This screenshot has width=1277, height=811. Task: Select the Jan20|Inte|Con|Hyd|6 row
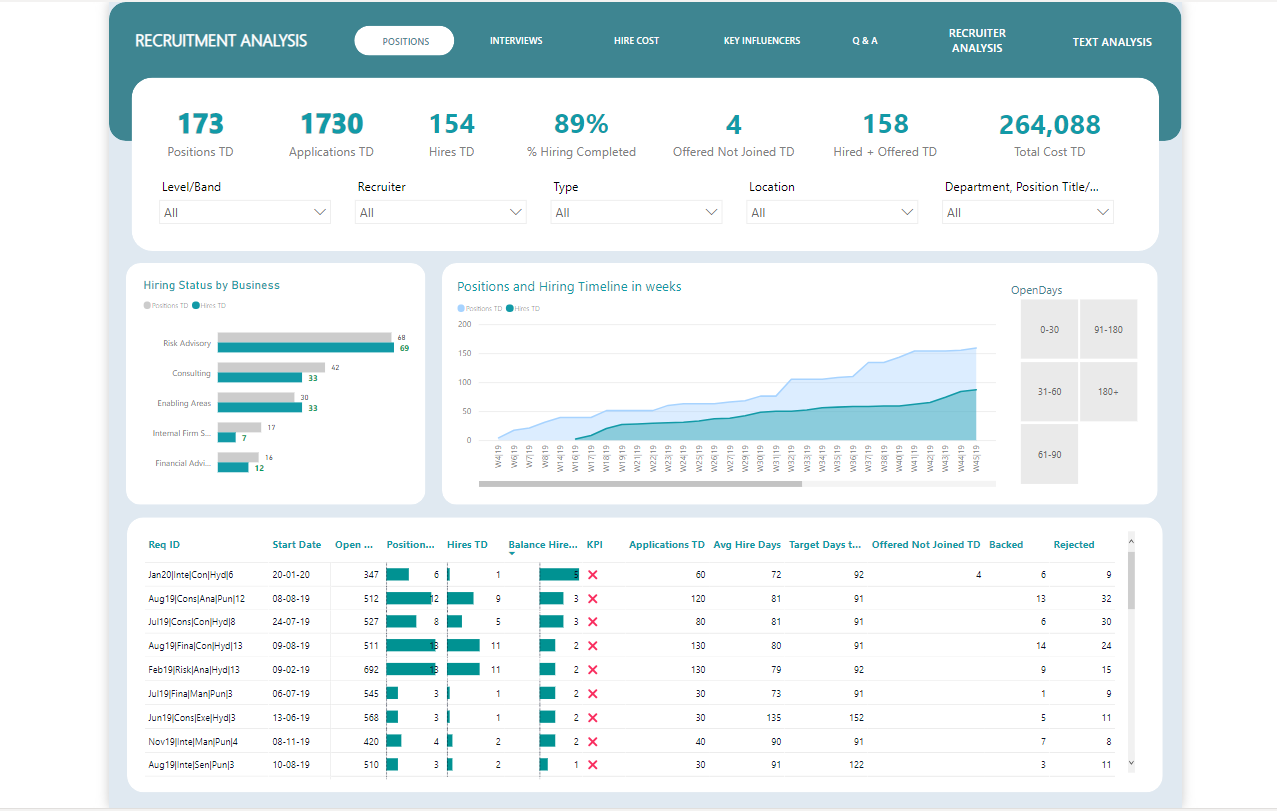[x=630, y=575]
